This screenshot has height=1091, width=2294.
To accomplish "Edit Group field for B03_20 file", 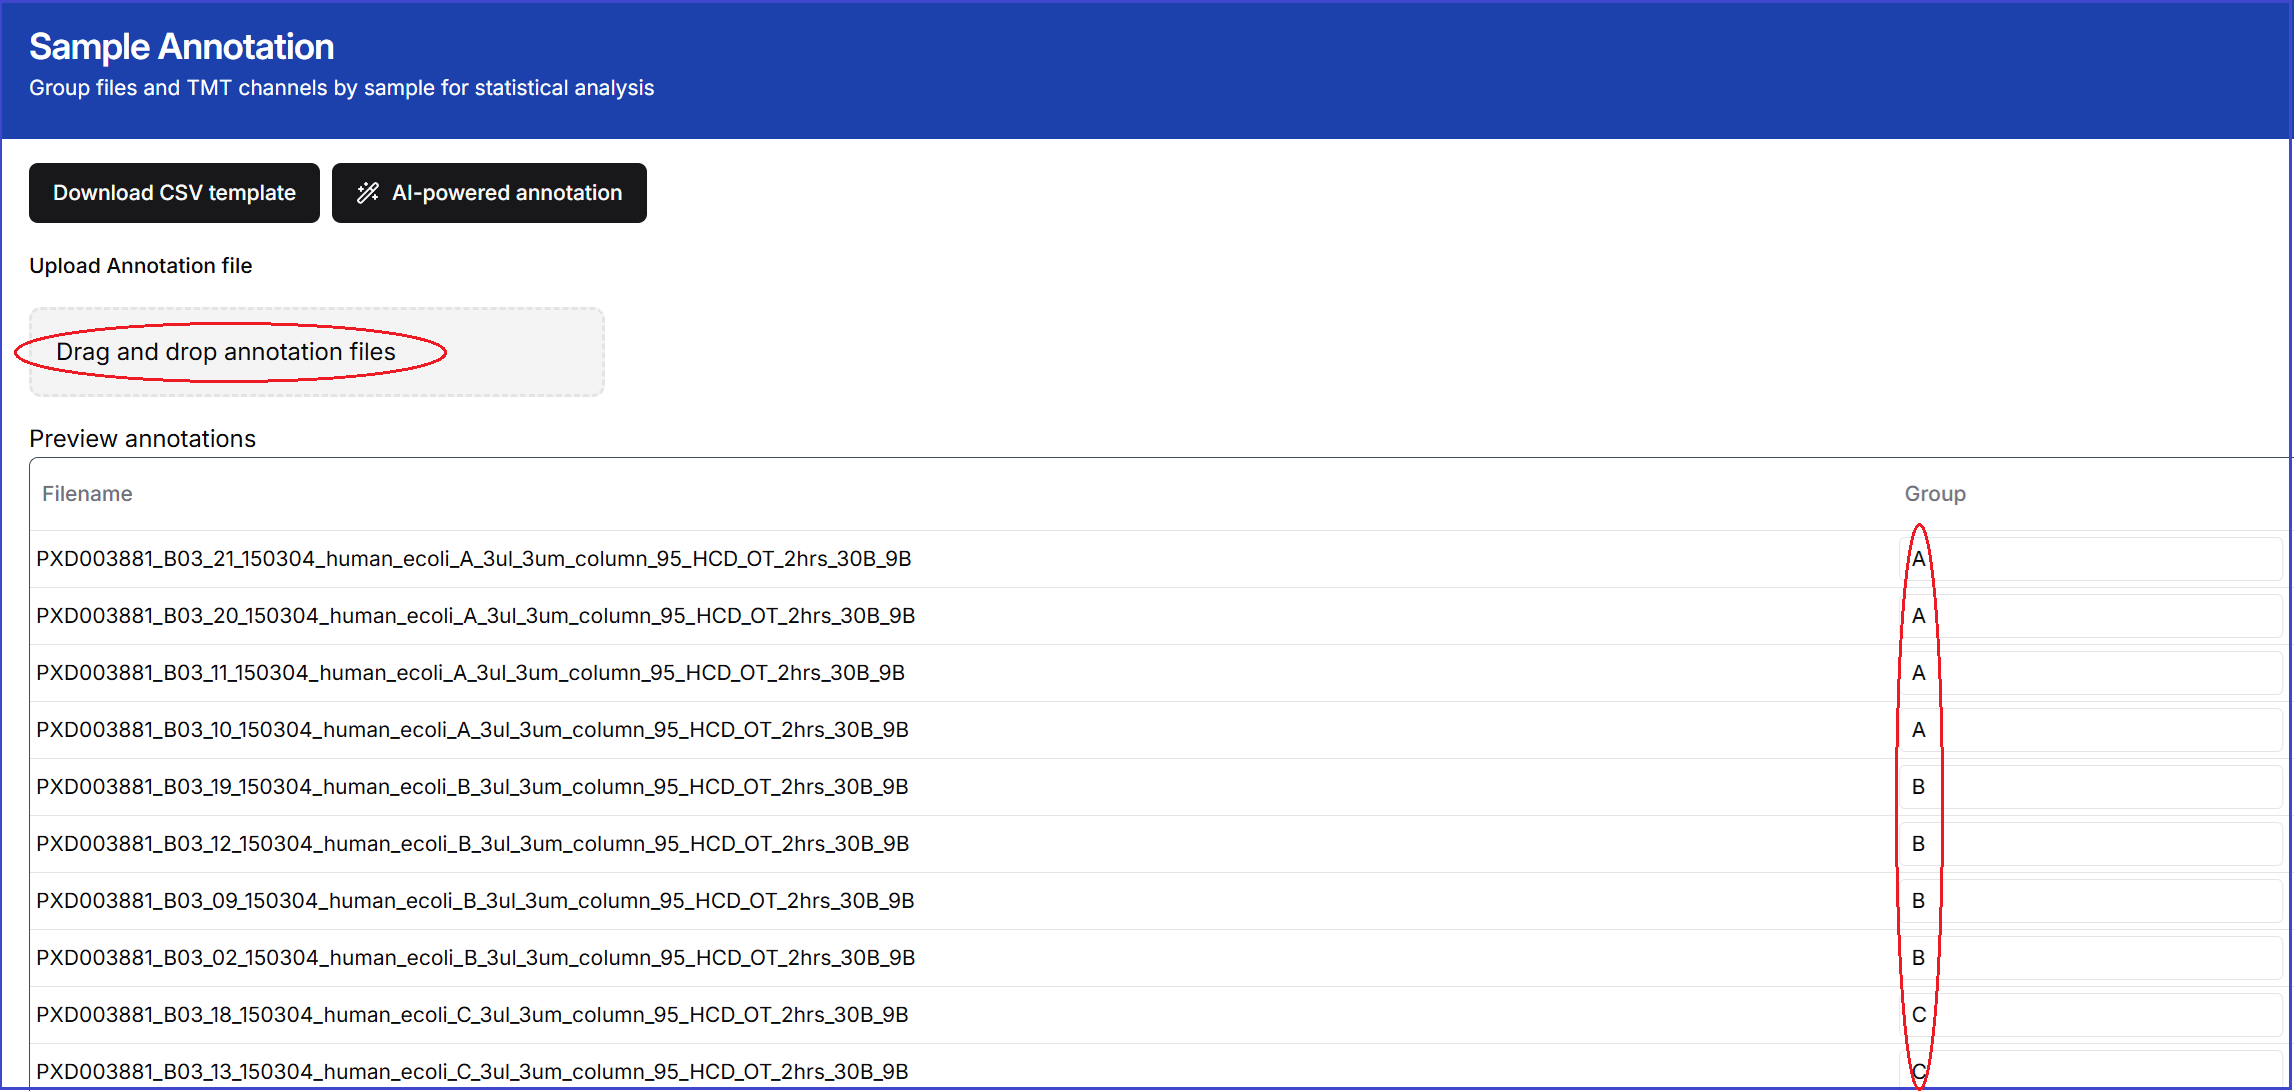I will [x=2090, y=616].
